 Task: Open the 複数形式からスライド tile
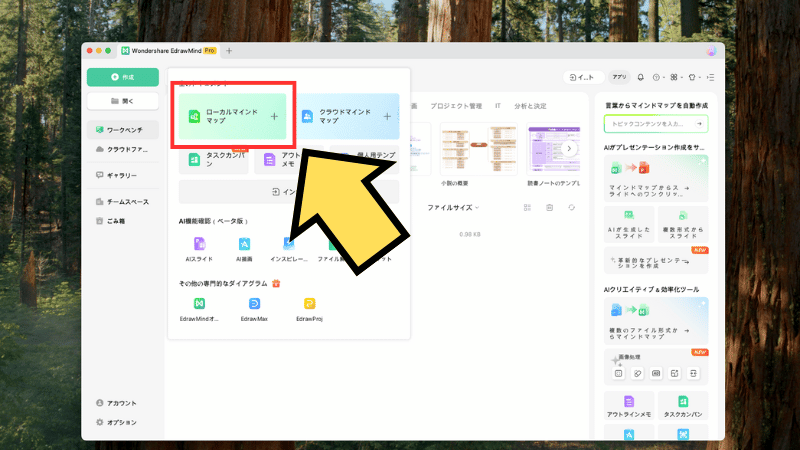(x=683, y=224)
